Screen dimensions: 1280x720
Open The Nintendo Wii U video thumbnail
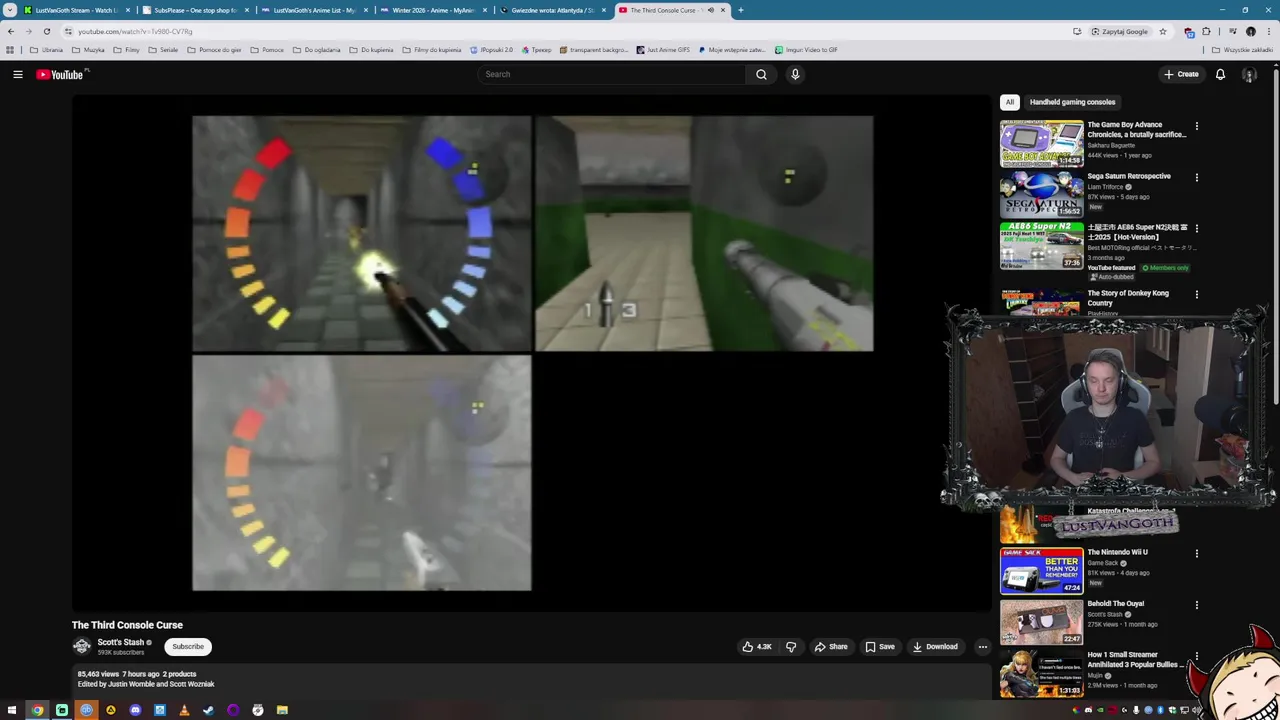click(x=1041, y=570)
